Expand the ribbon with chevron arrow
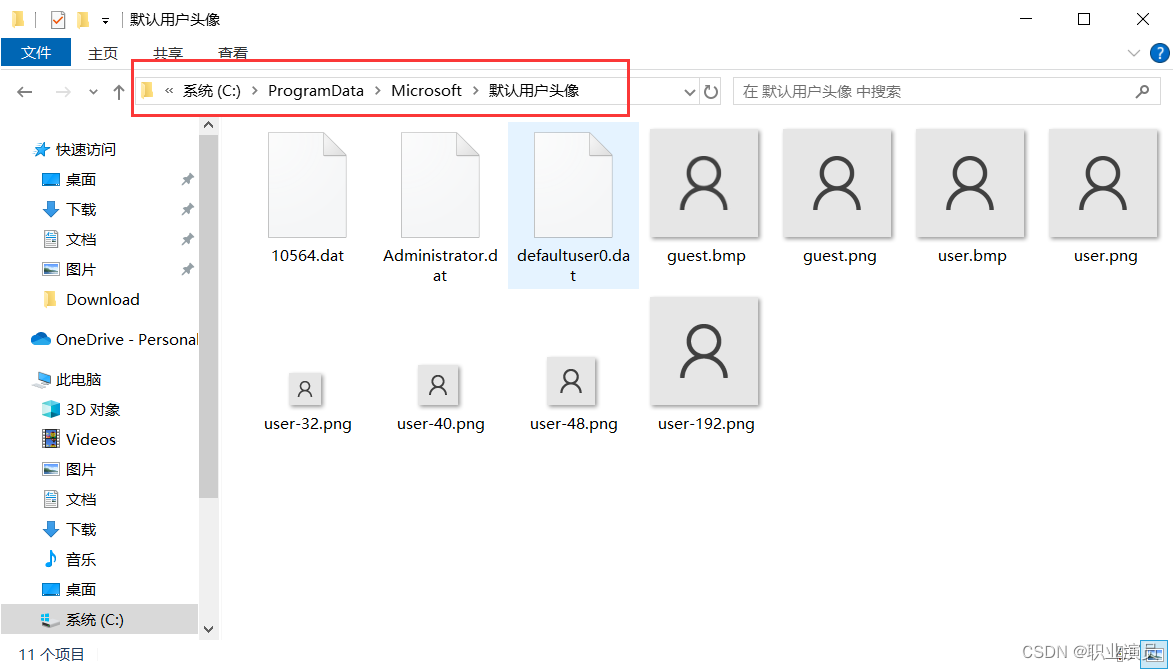This screenshot has width=1174, height=670. point(1134,53)
